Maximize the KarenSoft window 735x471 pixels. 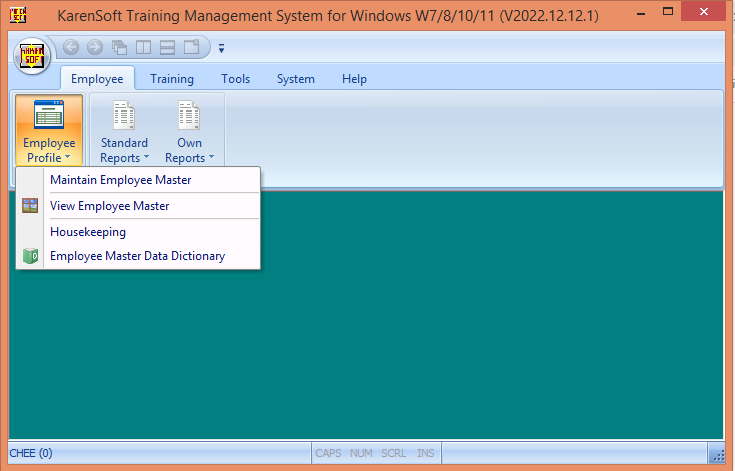pos(668,12)
